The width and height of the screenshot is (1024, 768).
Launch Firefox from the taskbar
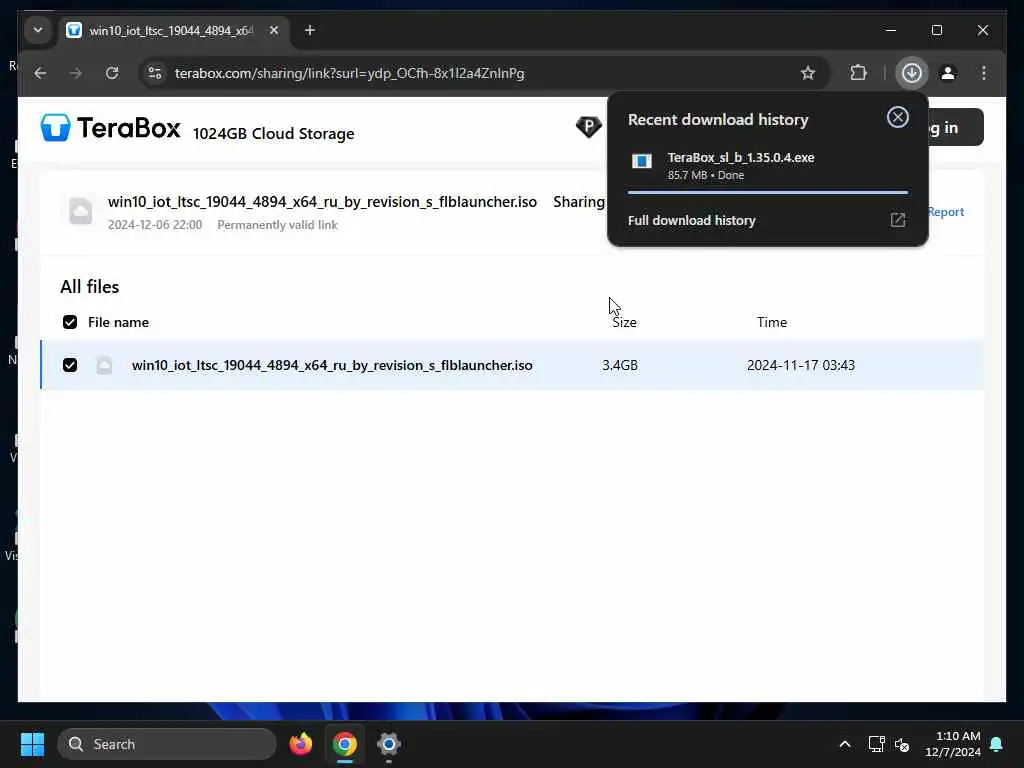(301, 744)
